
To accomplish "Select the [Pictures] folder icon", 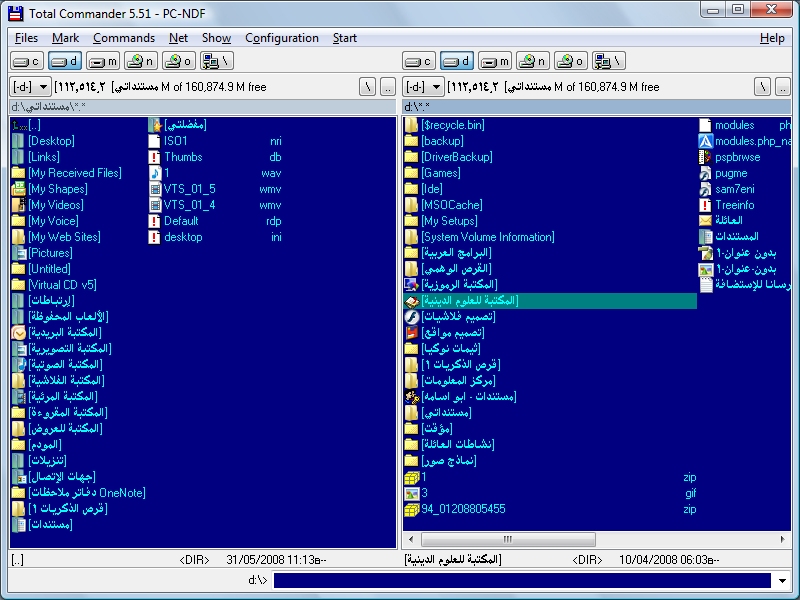I will (x=18, y=253).
